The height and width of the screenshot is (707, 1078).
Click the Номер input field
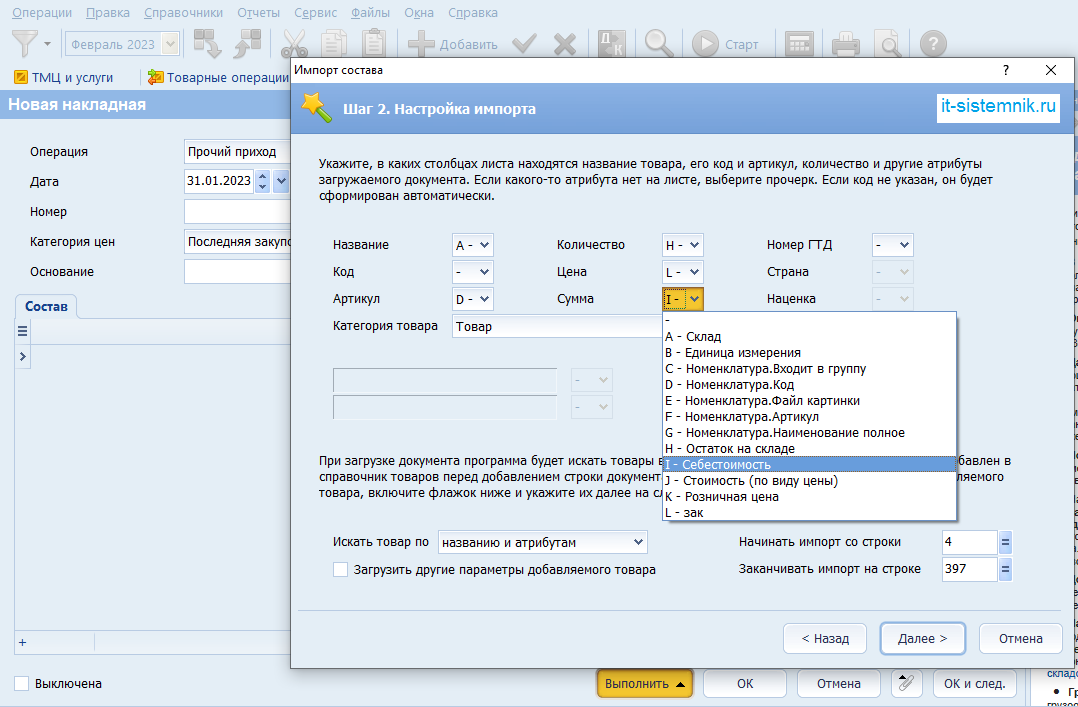237,212
